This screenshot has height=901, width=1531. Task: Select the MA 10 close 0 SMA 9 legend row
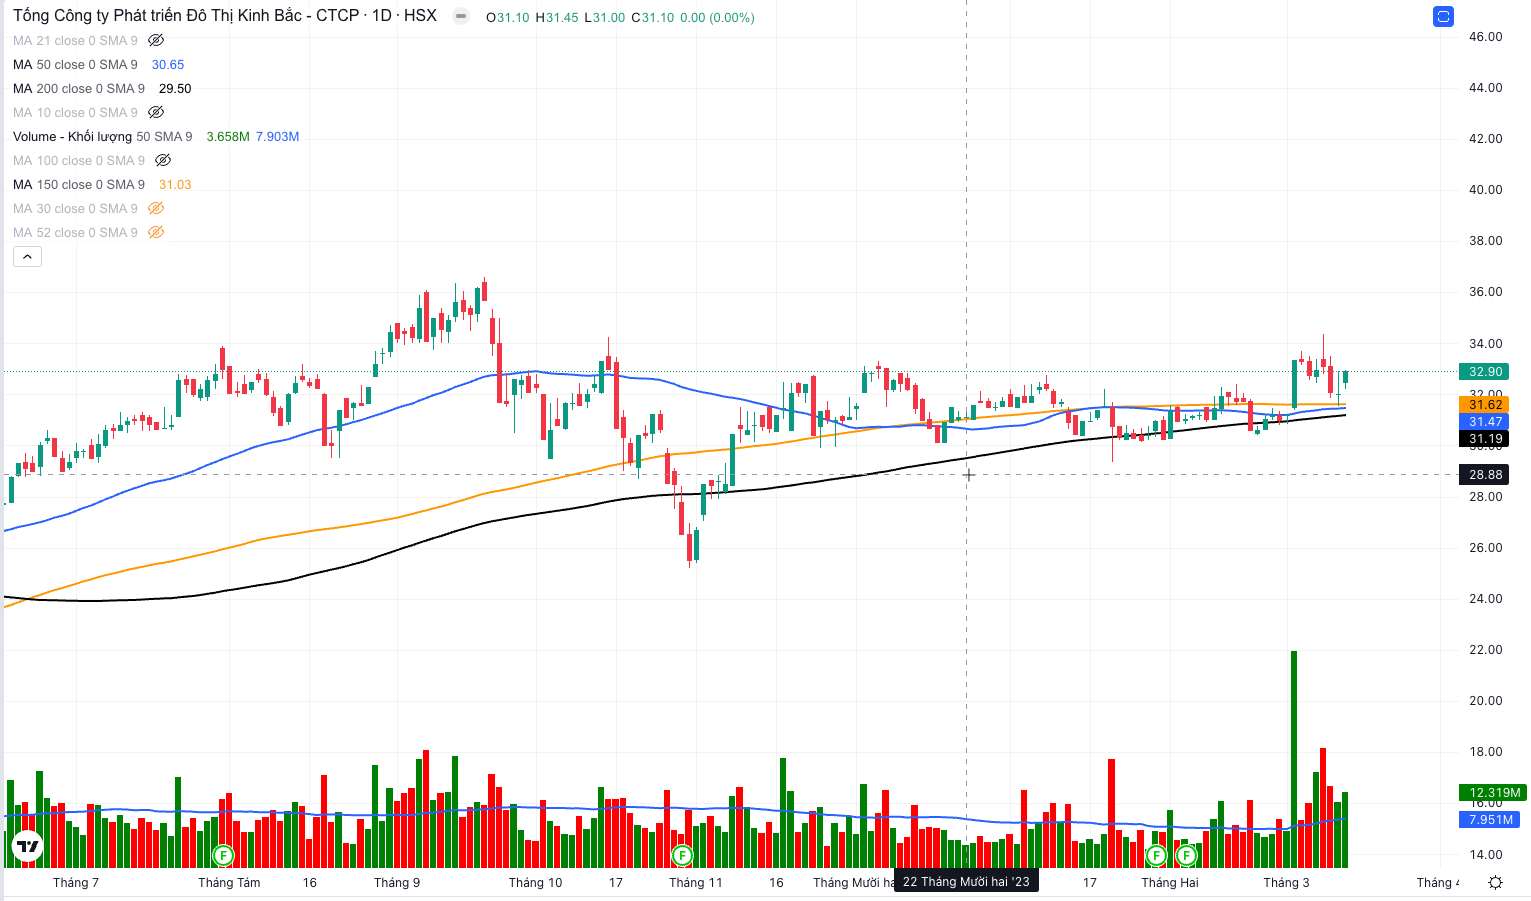coord(75,113)
